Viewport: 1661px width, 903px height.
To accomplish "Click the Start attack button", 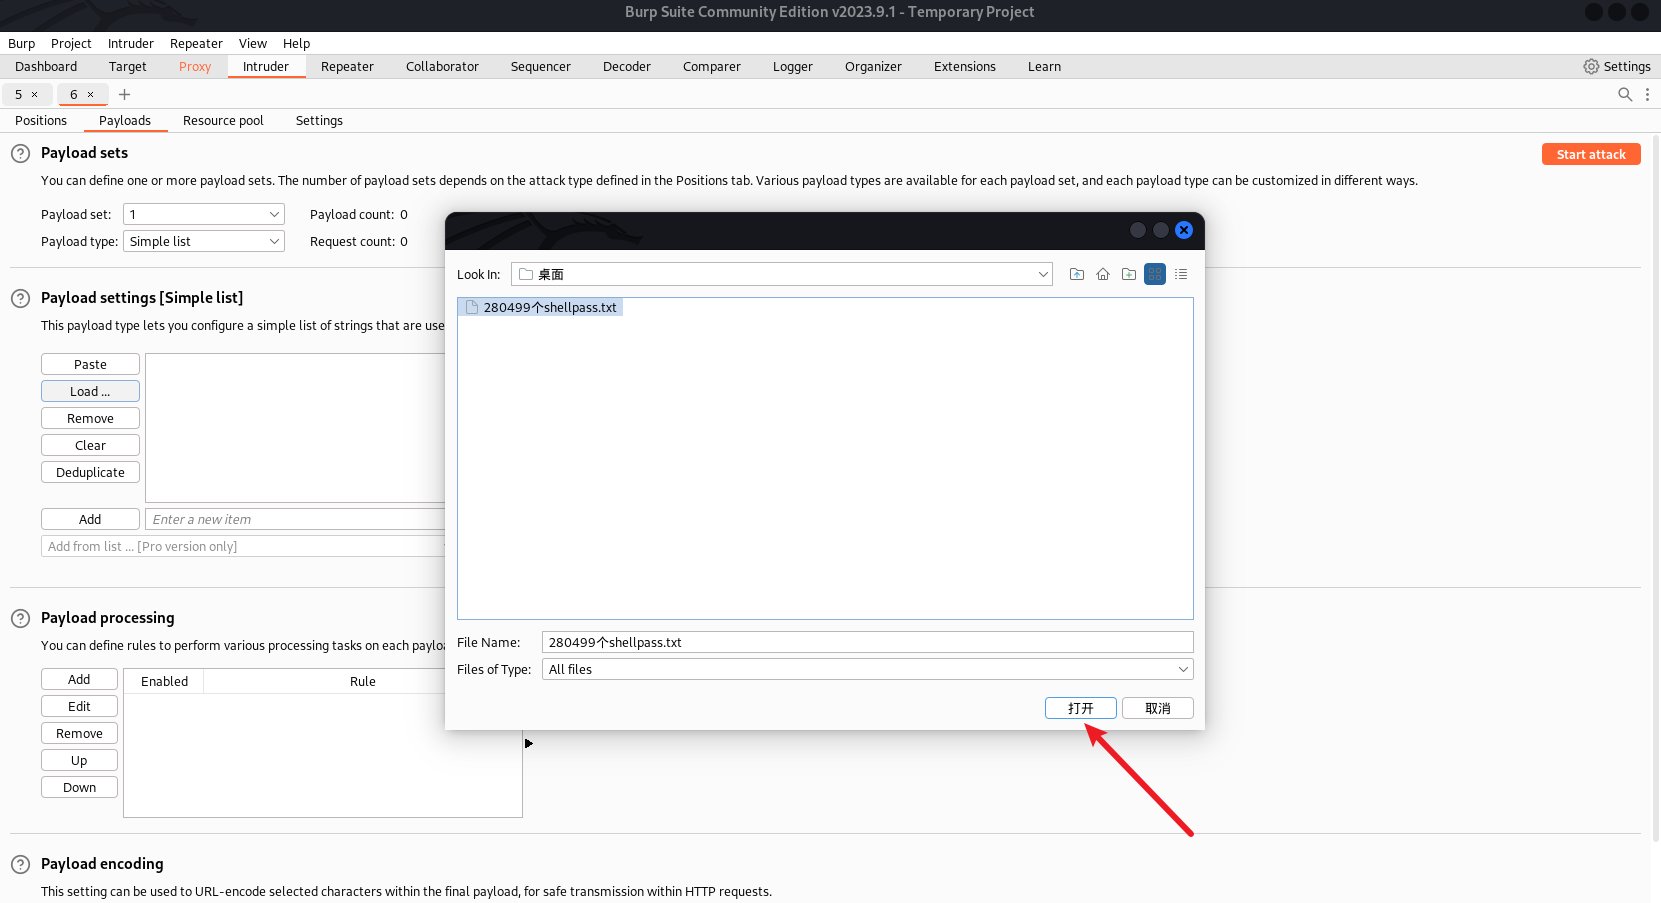I will [x=1591, y=154].
